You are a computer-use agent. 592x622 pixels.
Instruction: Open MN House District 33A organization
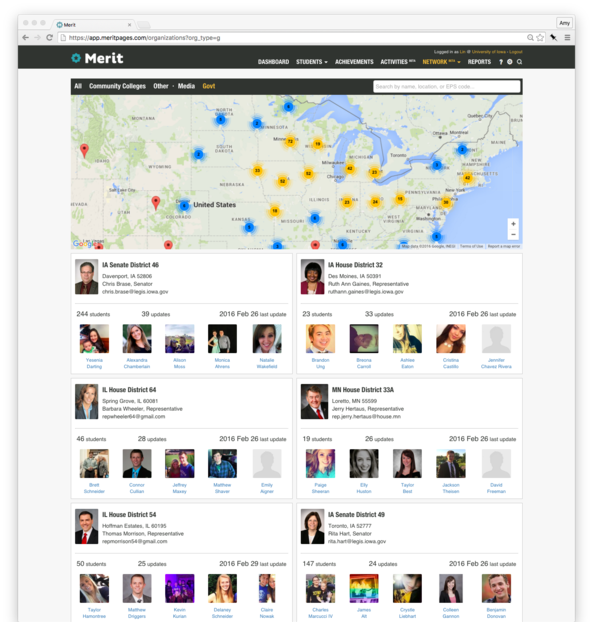(x=363, y=390)
